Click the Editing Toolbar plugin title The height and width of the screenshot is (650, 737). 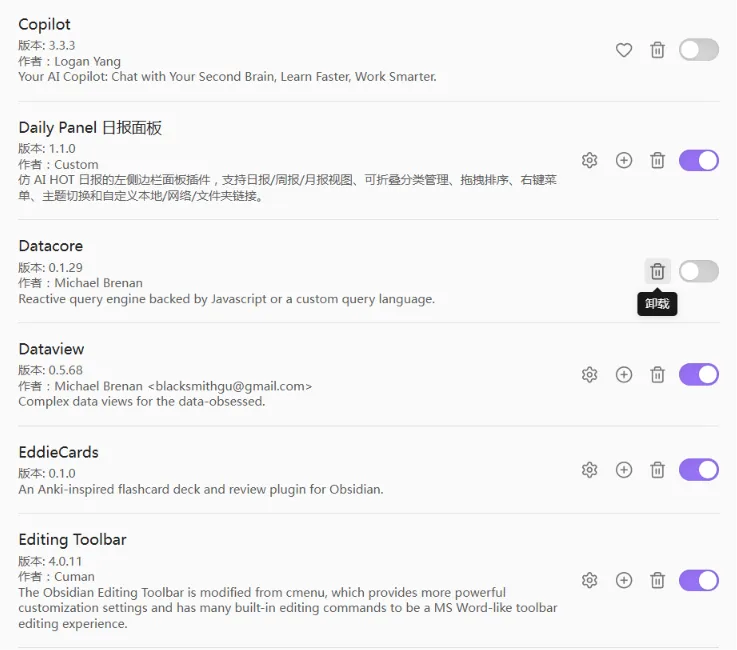[x=72, y=540]
